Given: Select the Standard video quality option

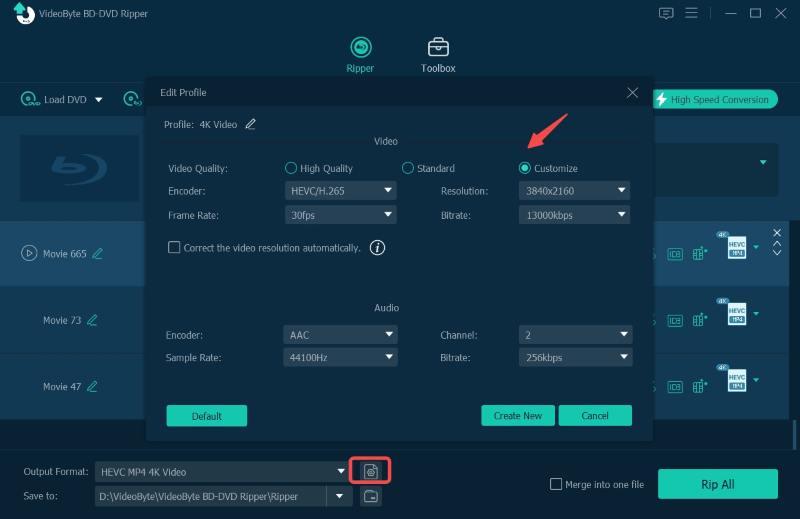Looking at the screenshot, I should coord(408,168).
